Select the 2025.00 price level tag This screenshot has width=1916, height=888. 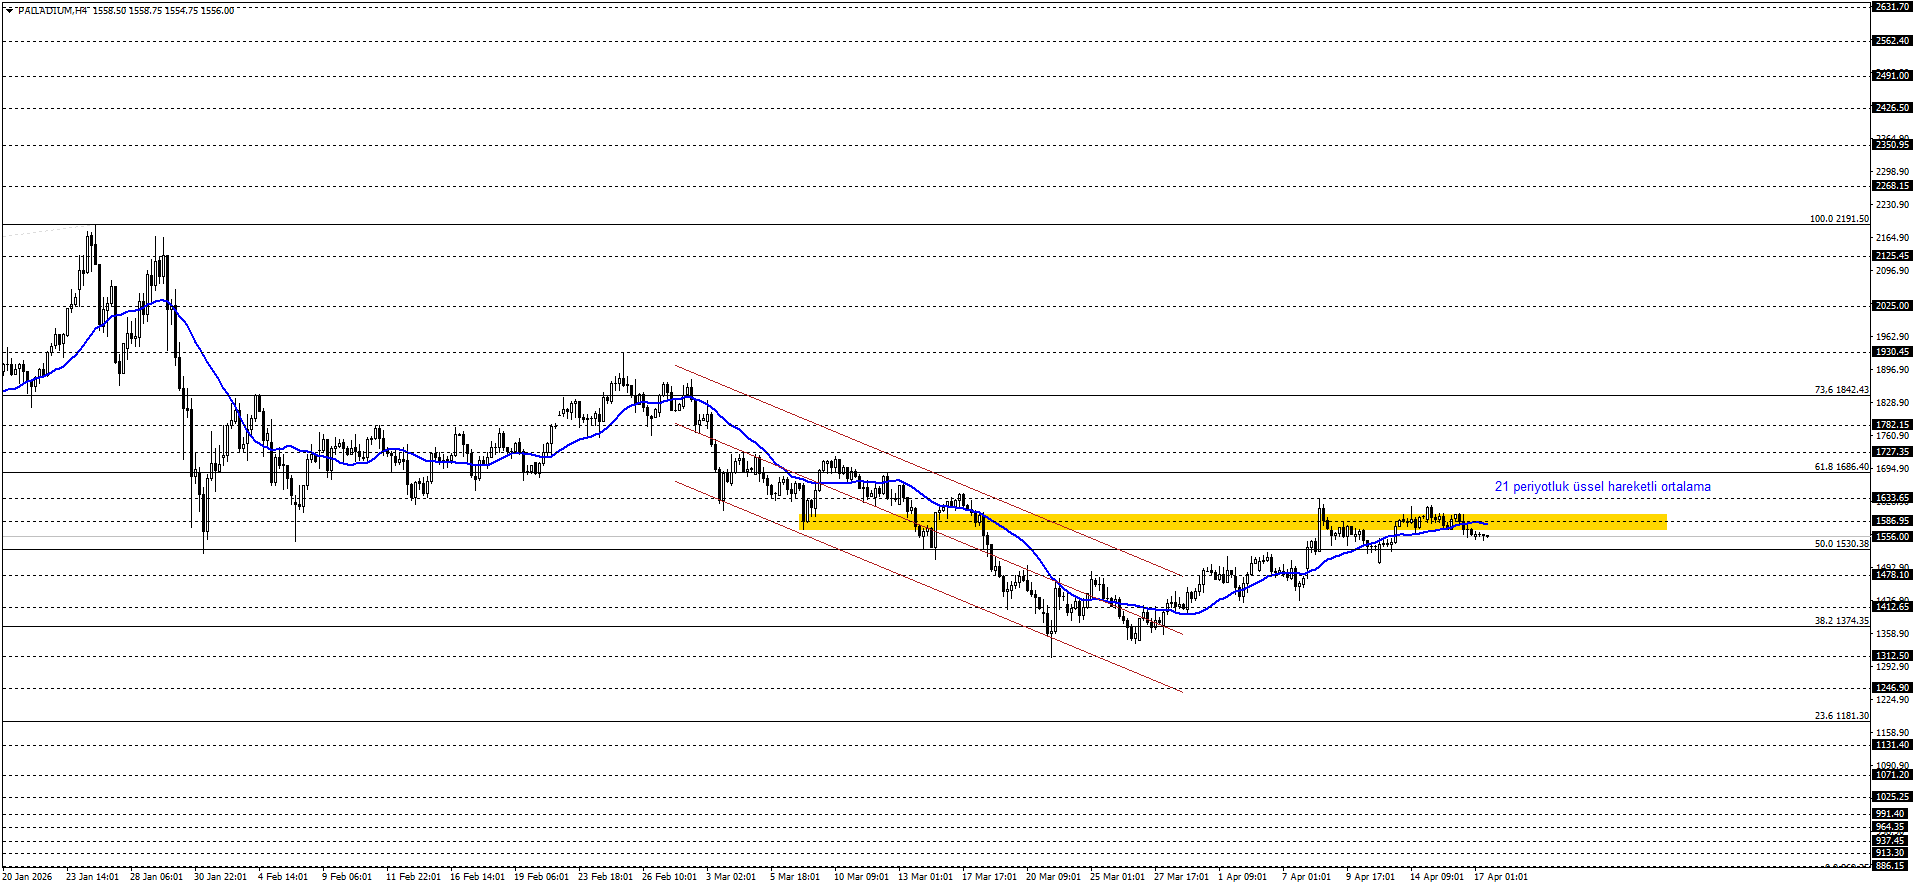coord(1892,306)
